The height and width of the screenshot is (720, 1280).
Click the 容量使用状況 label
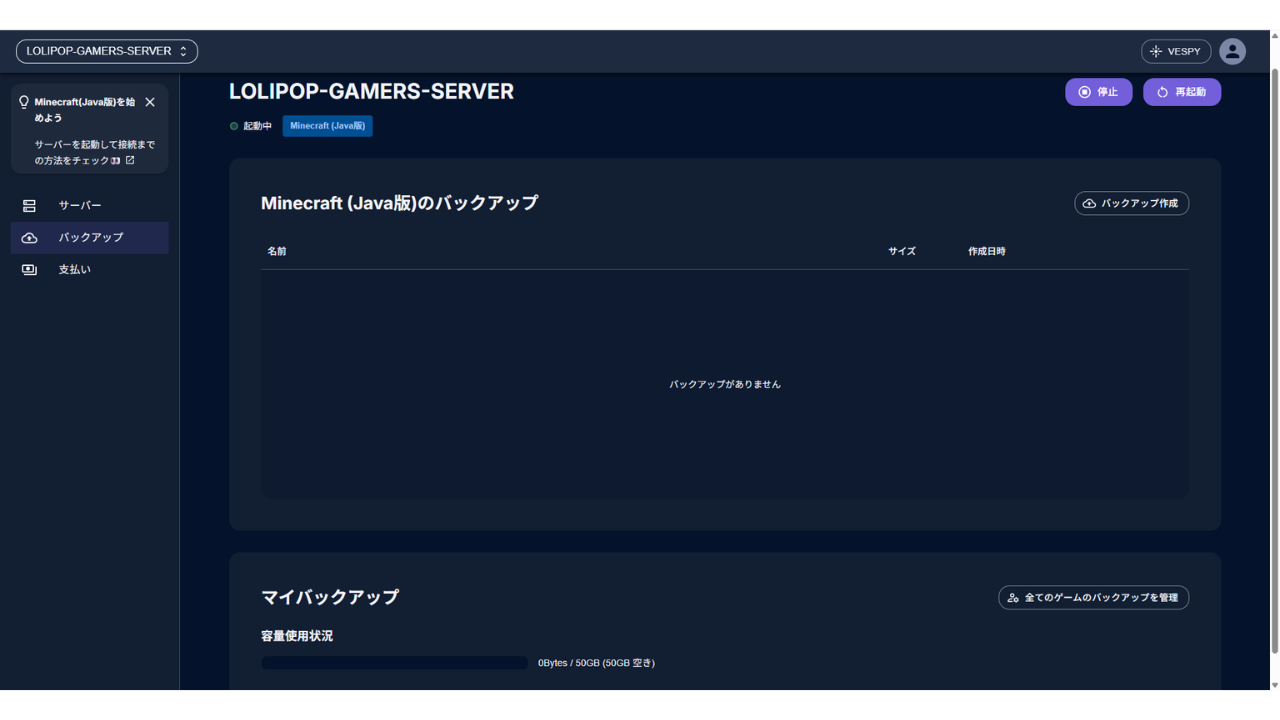(297, 636)
